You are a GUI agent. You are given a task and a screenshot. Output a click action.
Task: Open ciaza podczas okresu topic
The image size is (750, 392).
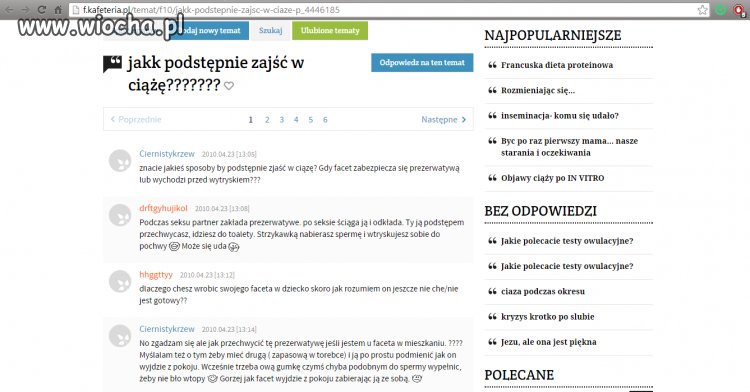[x=543, y=292]
